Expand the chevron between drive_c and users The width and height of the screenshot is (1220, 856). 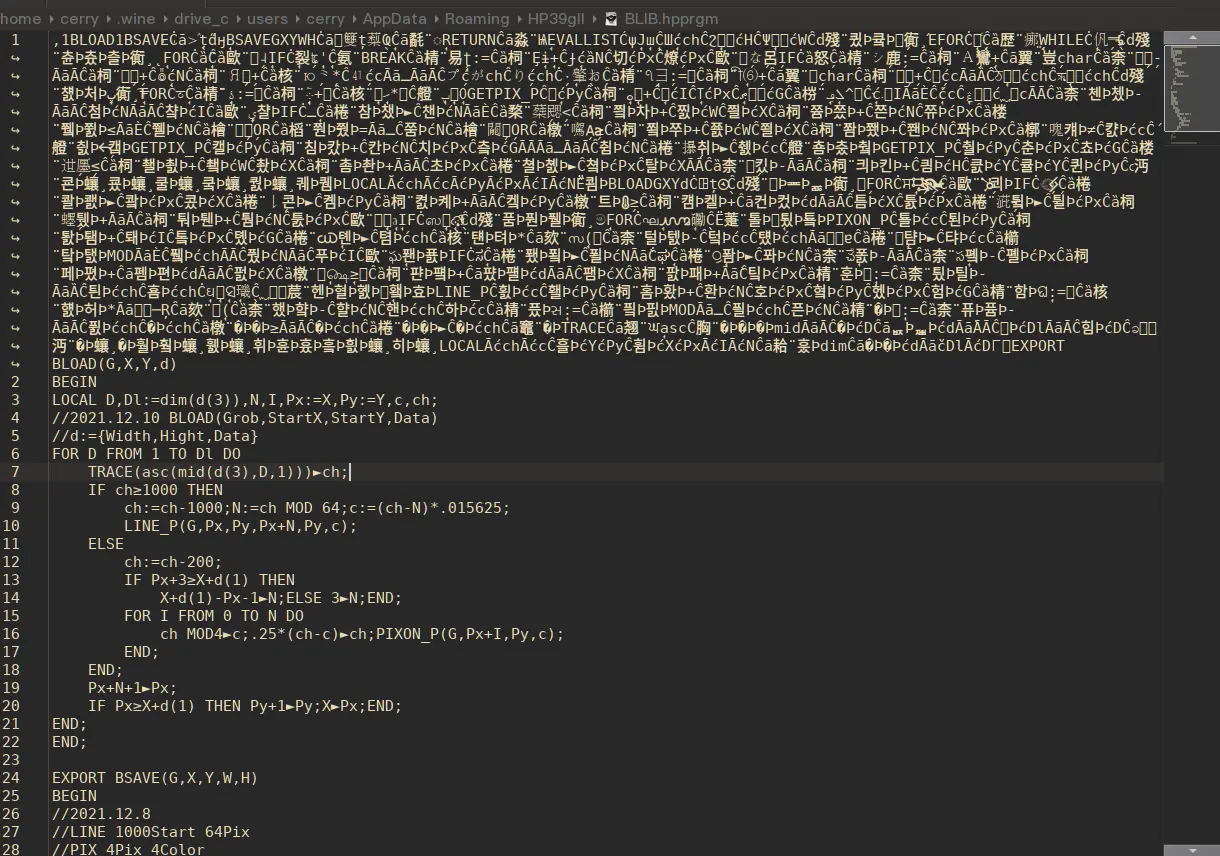tap(240, 18)
